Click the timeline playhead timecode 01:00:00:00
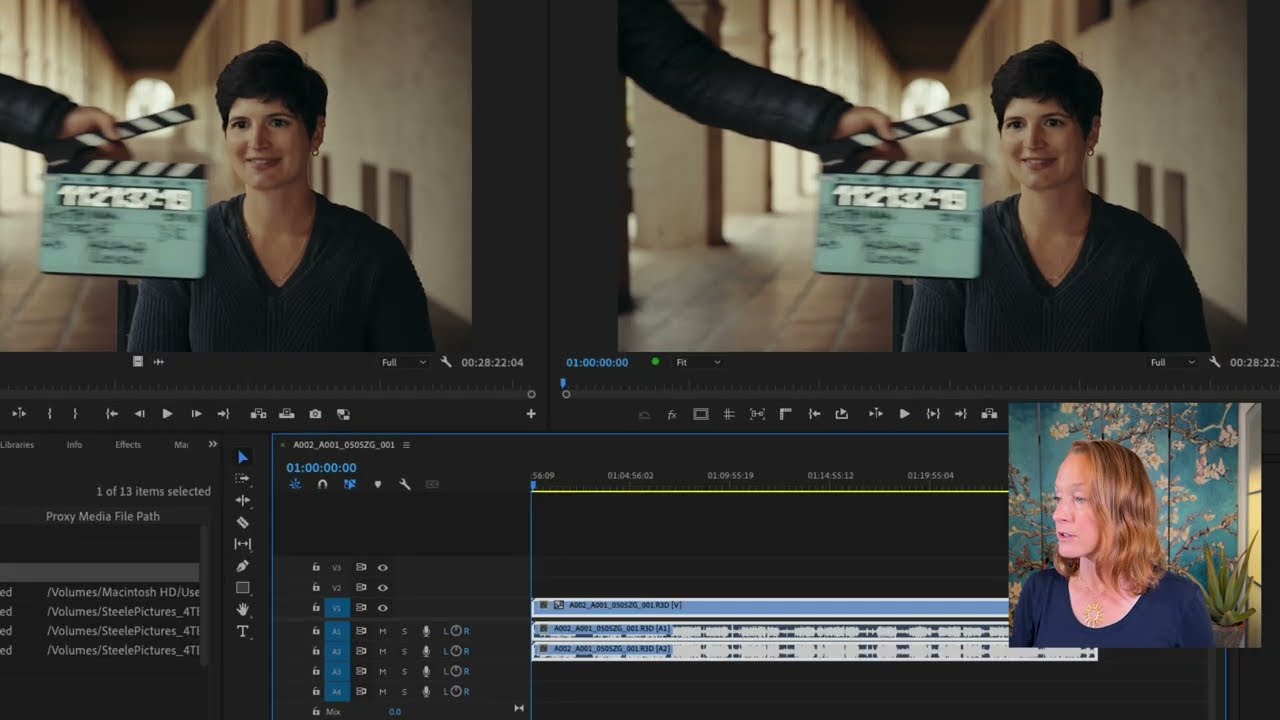Image resolution: width=1280 pixels, height=720 pixels. 321,467
